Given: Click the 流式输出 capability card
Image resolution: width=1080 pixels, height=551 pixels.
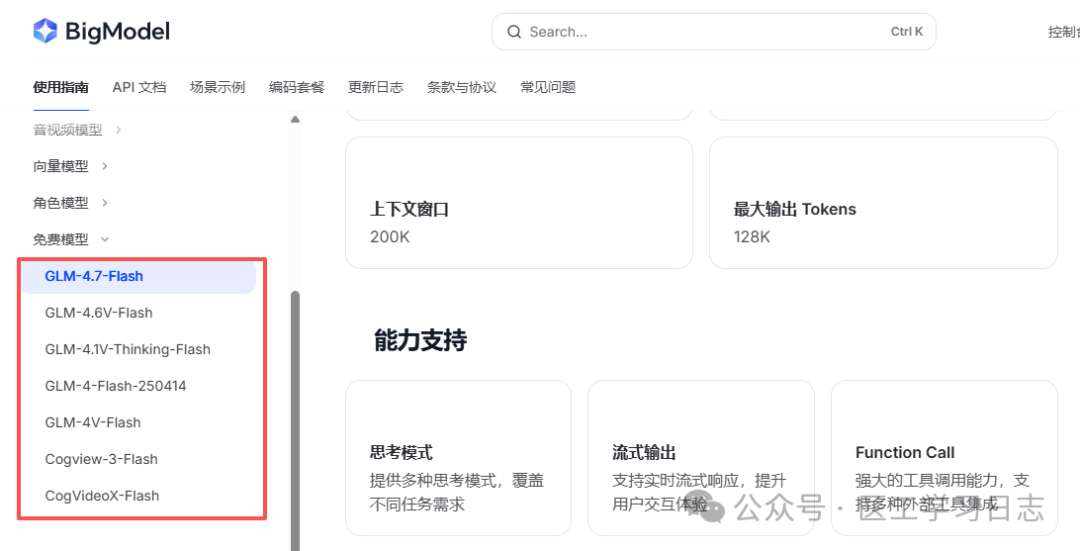Looking at the screenshot, I should point(701,458).
